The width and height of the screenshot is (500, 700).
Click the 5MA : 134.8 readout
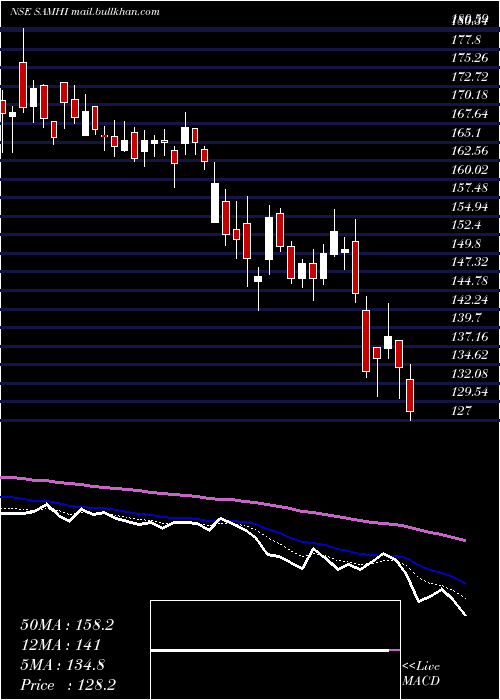[62, 665]
